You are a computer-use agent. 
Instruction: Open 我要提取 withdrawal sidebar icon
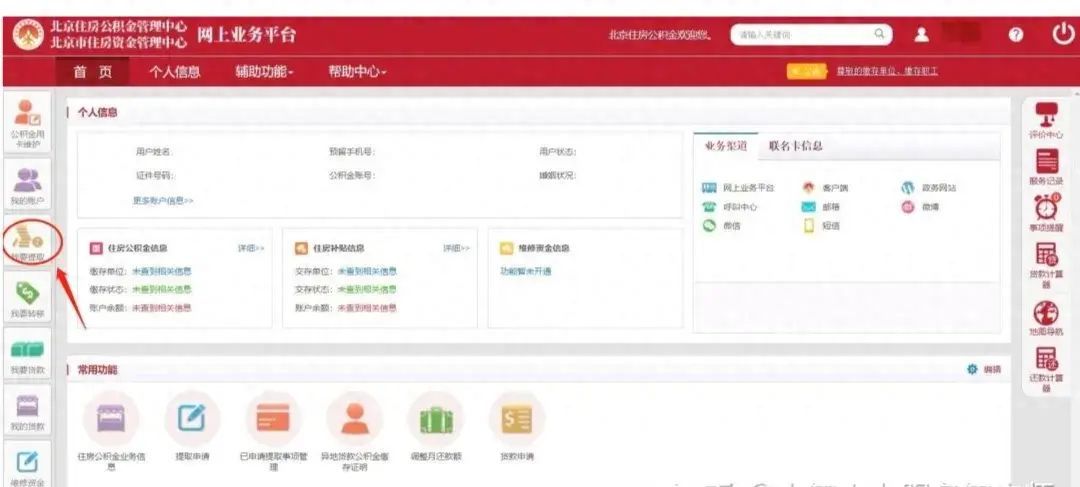28,243
